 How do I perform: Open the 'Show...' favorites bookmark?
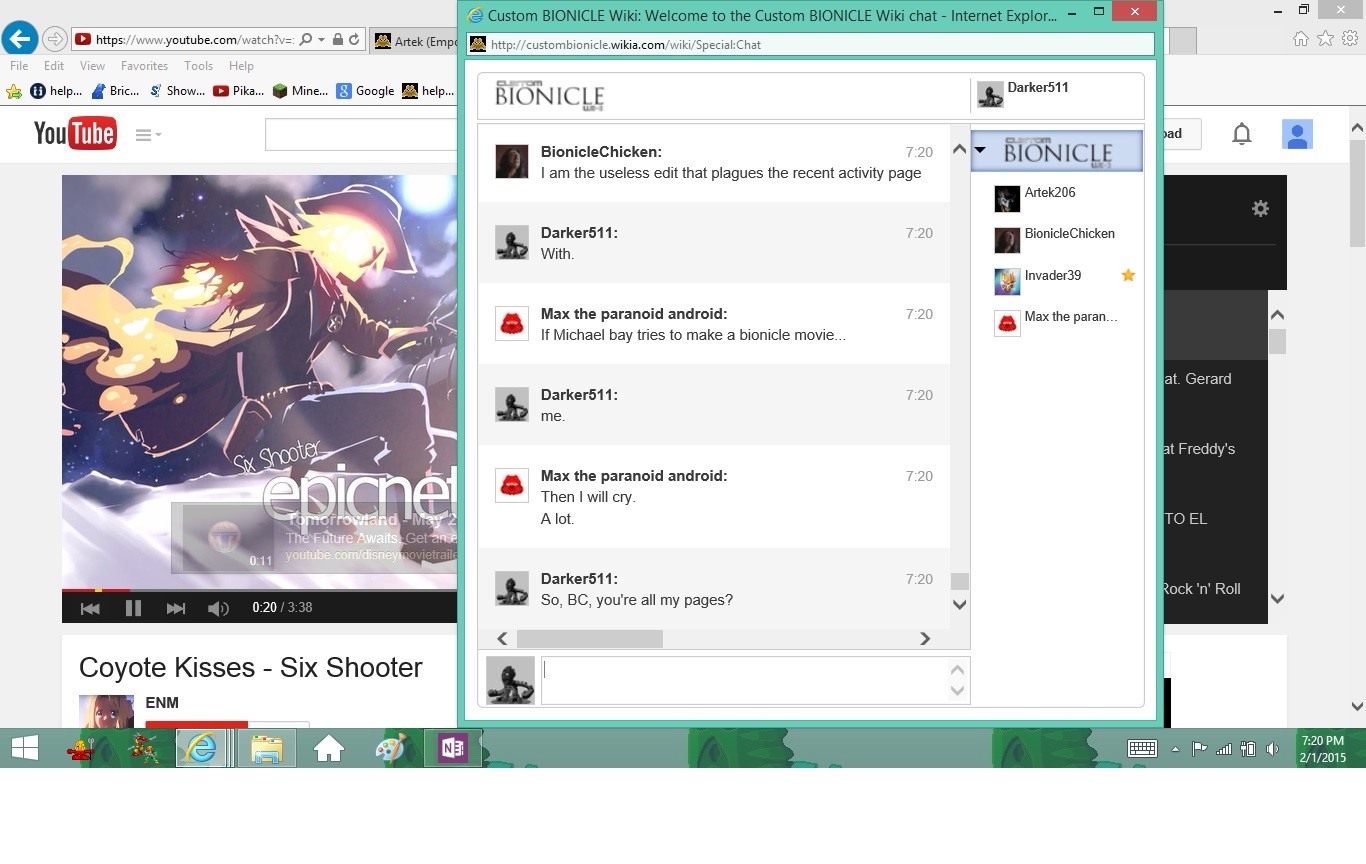177,91
